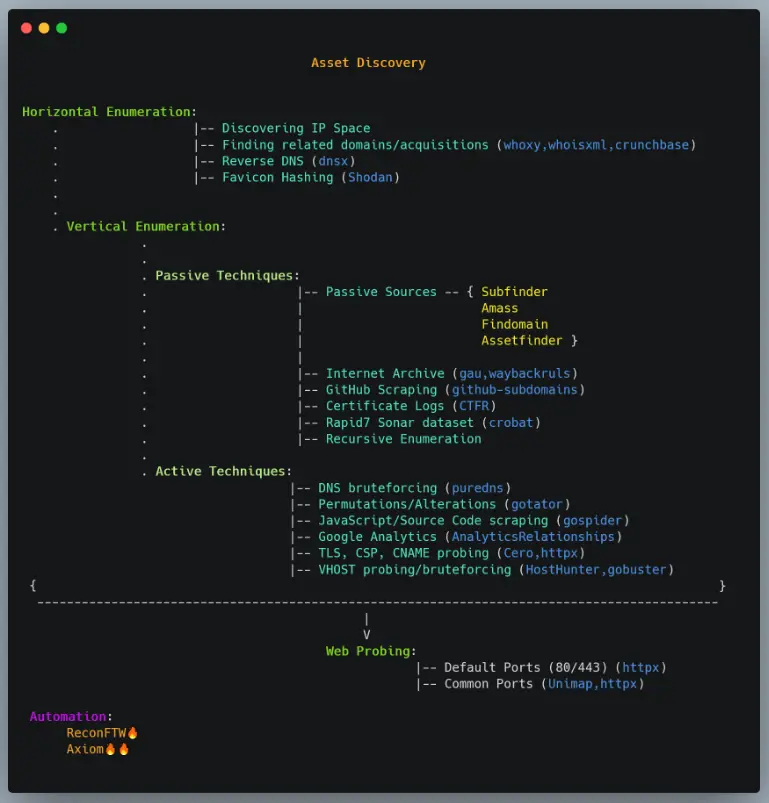Click the "Permutations/Alterations" entry
This screenshot has width=769, height=803.
click(407, 504)
